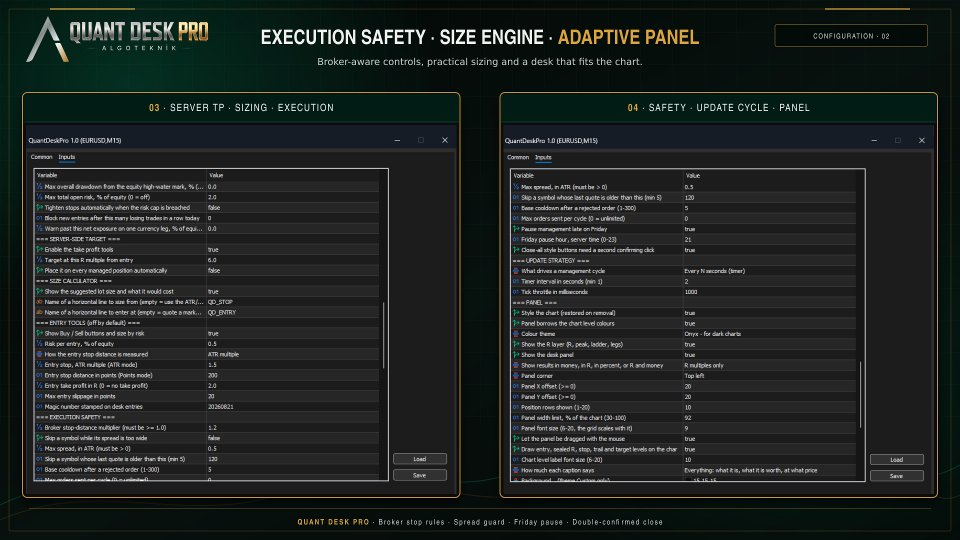The image size is (960, 540).
Task: Click the icon beside 'Max entry slippage in points'
Action: coord(39,396)
